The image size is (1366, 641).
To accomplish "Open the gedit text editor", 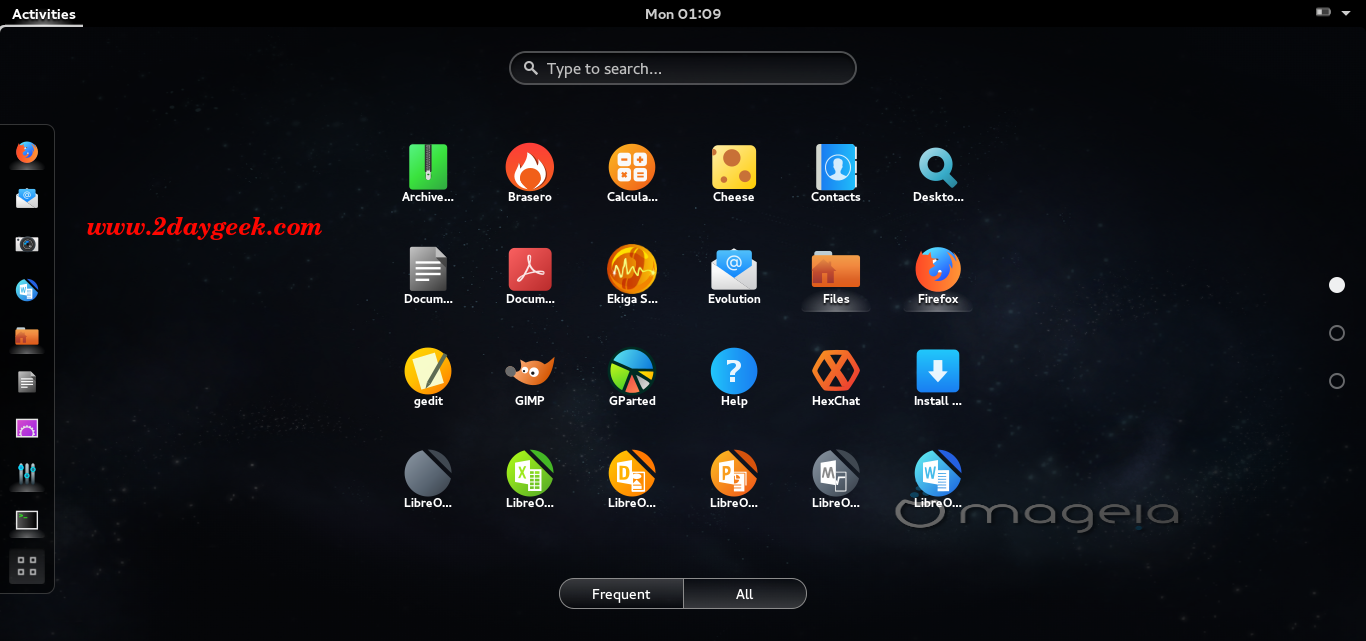I will click(428, 371).
